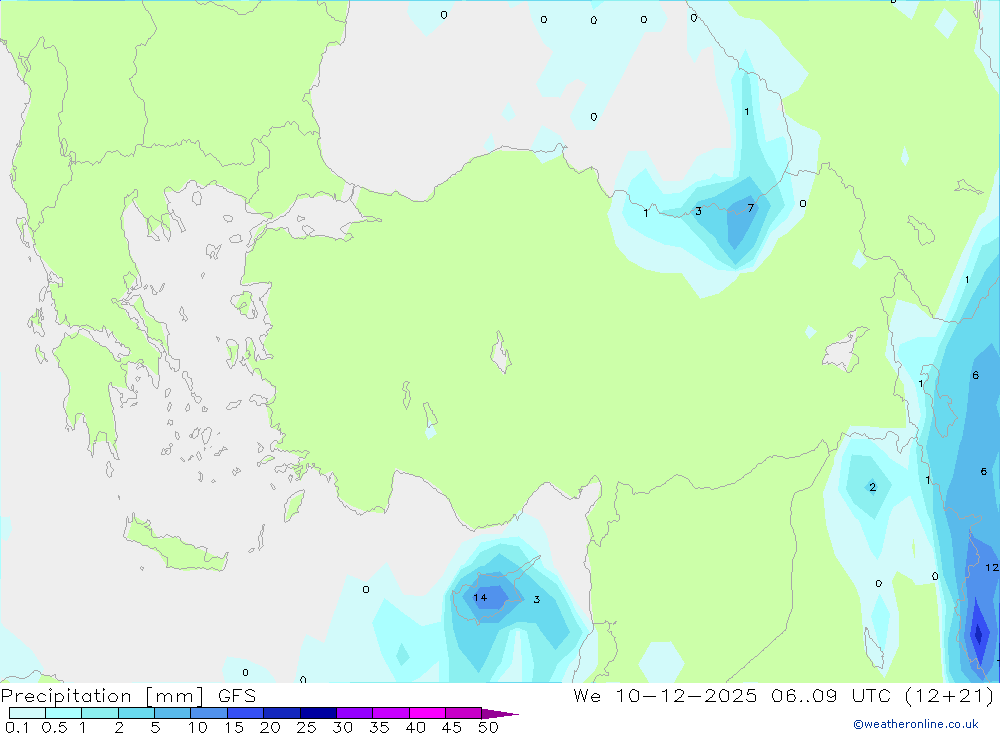Click the '(12+21)' forecast run text
1000x733 pixels.
[950, 696]
